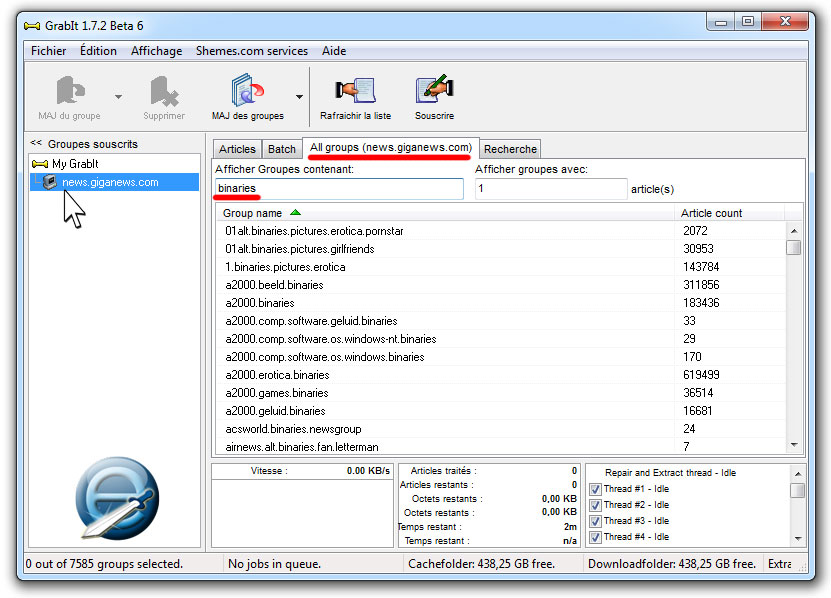This screenshot has height=598, width=831.
Task: Click the thread list scrollbar down arrow
Action: tap(797, 539)
